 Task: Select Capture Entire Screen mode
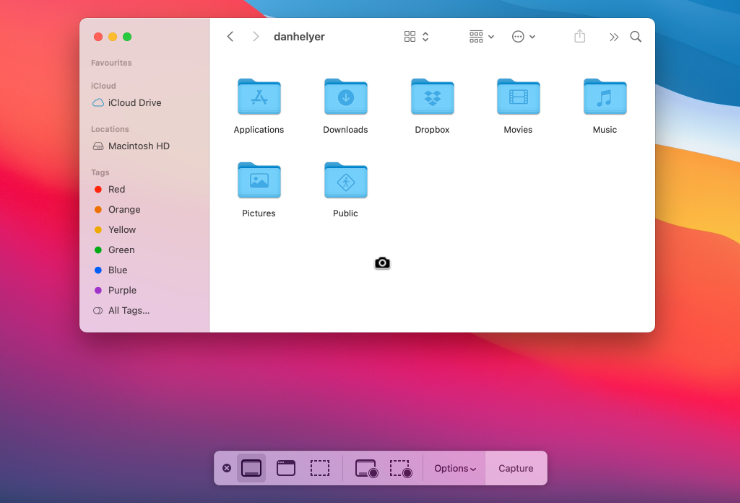[251, 468]
